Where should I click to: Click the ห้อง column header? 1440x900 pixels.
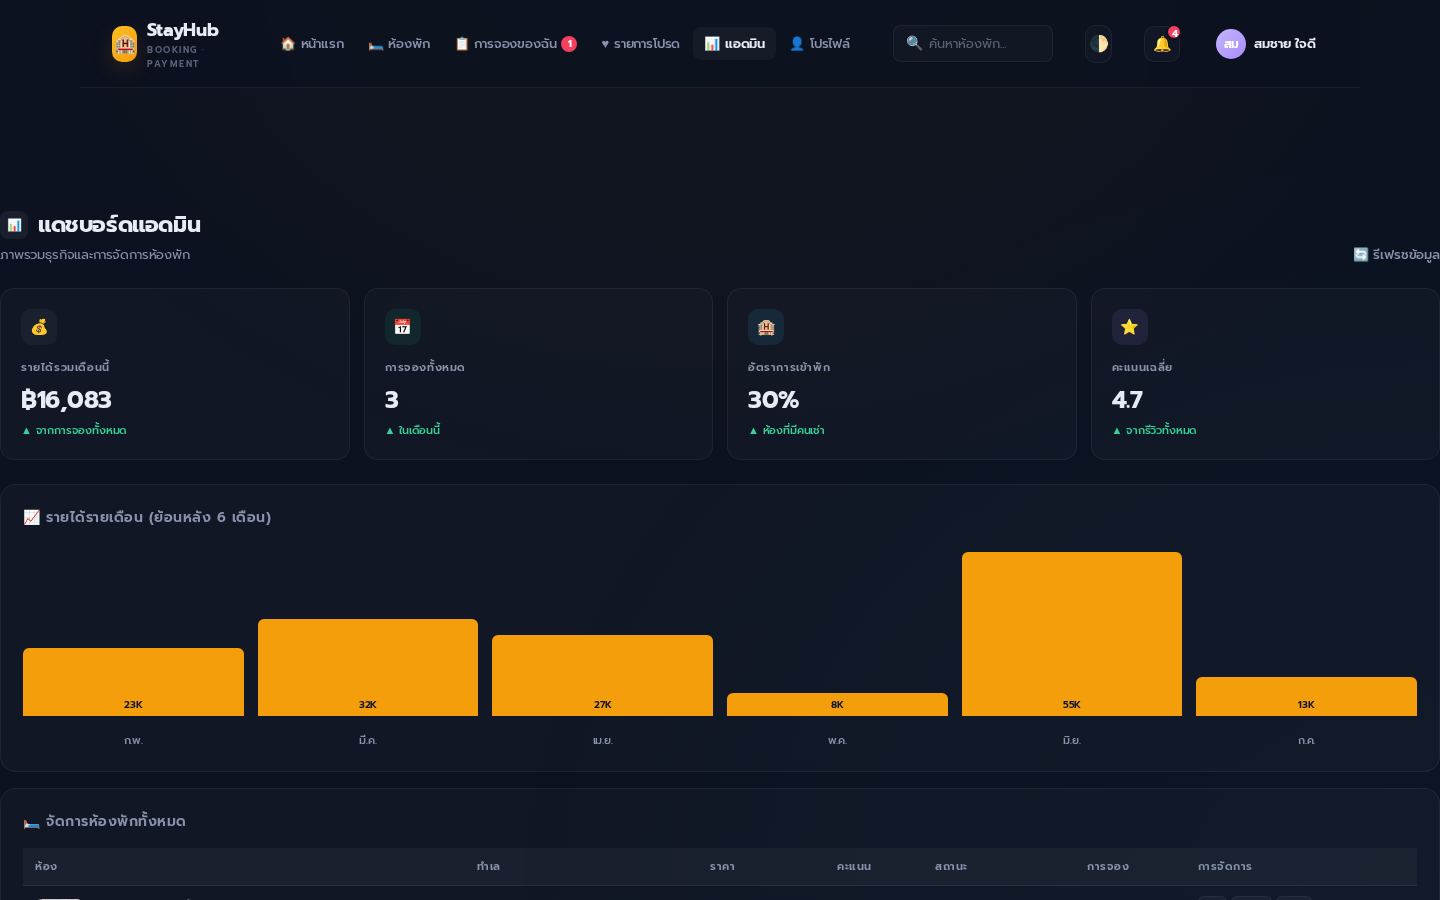[46, 867]
